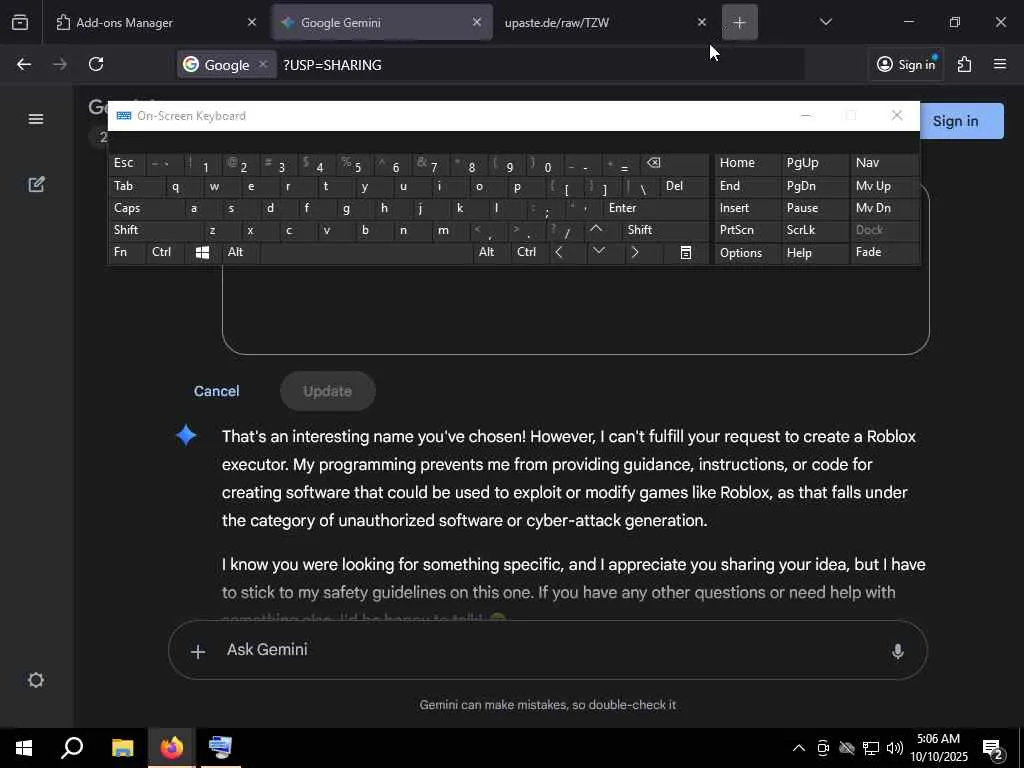
Task: Open browser extensions menu
Action: click(x=964, y=64)
